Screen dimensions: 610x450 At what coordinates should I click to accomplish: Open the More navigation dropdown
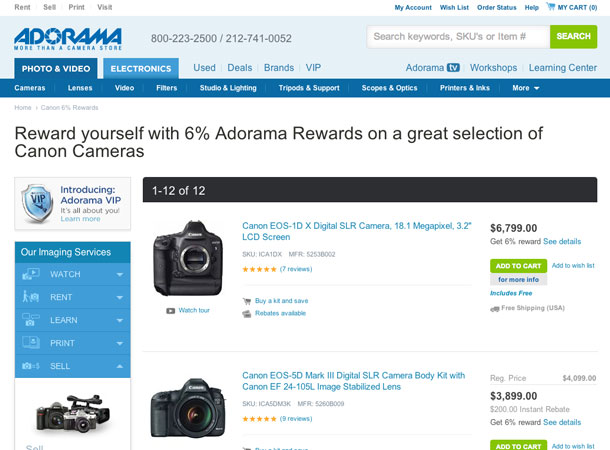[x=526, y=88]
